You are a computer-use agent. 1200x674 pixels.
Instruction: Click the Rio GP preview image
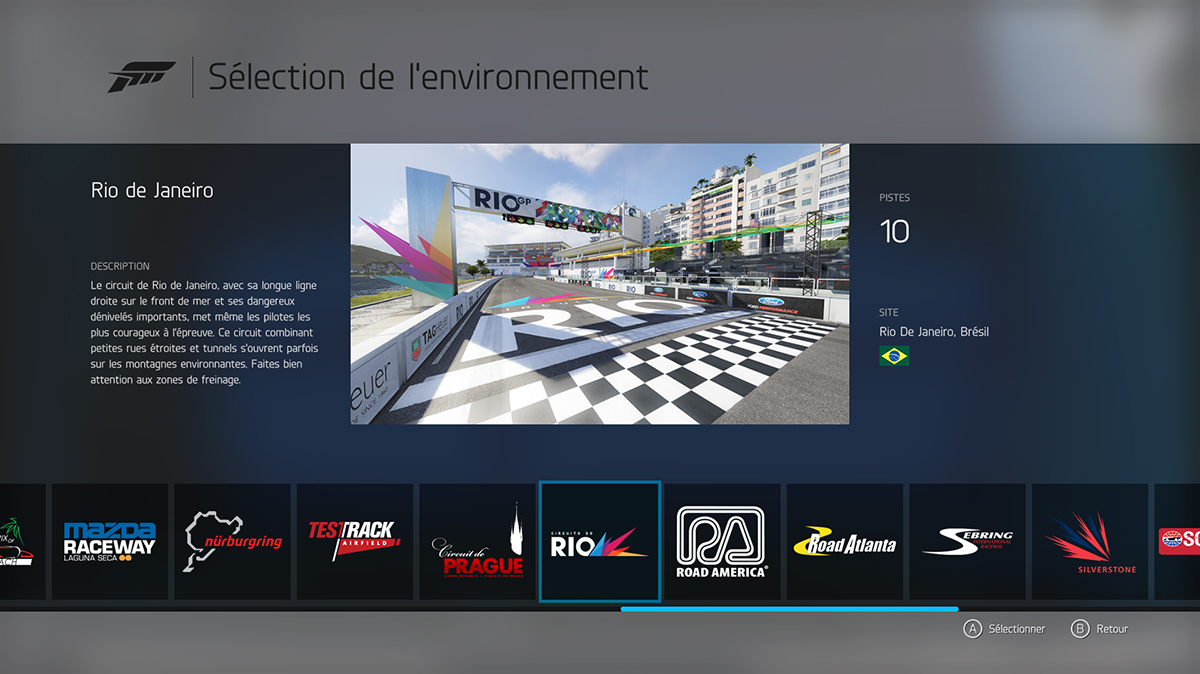(600, 284)
